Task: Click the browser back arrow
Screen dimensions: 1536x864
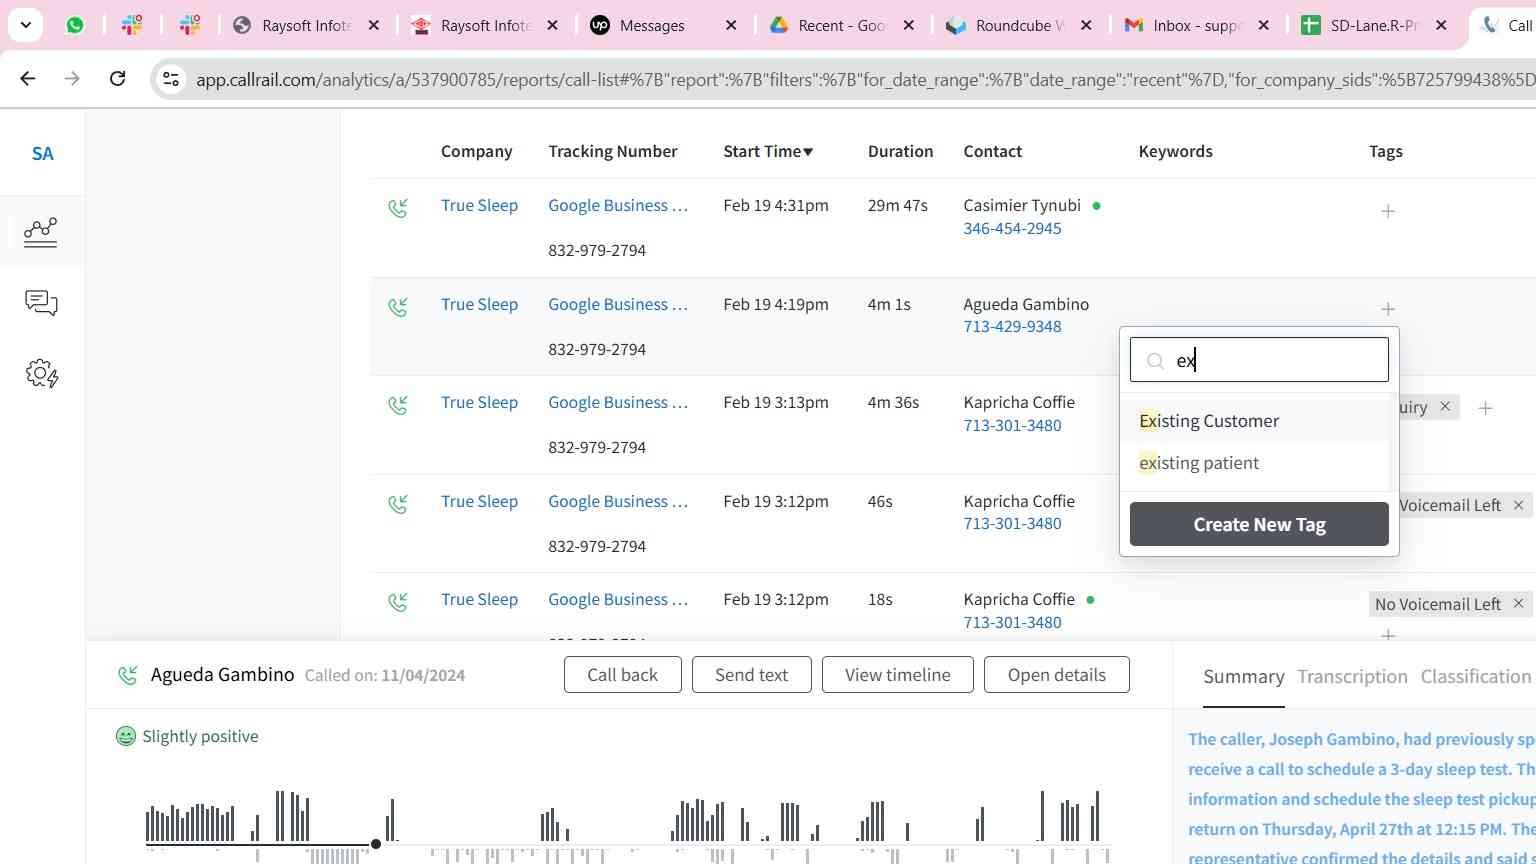Action: [27, 78]
